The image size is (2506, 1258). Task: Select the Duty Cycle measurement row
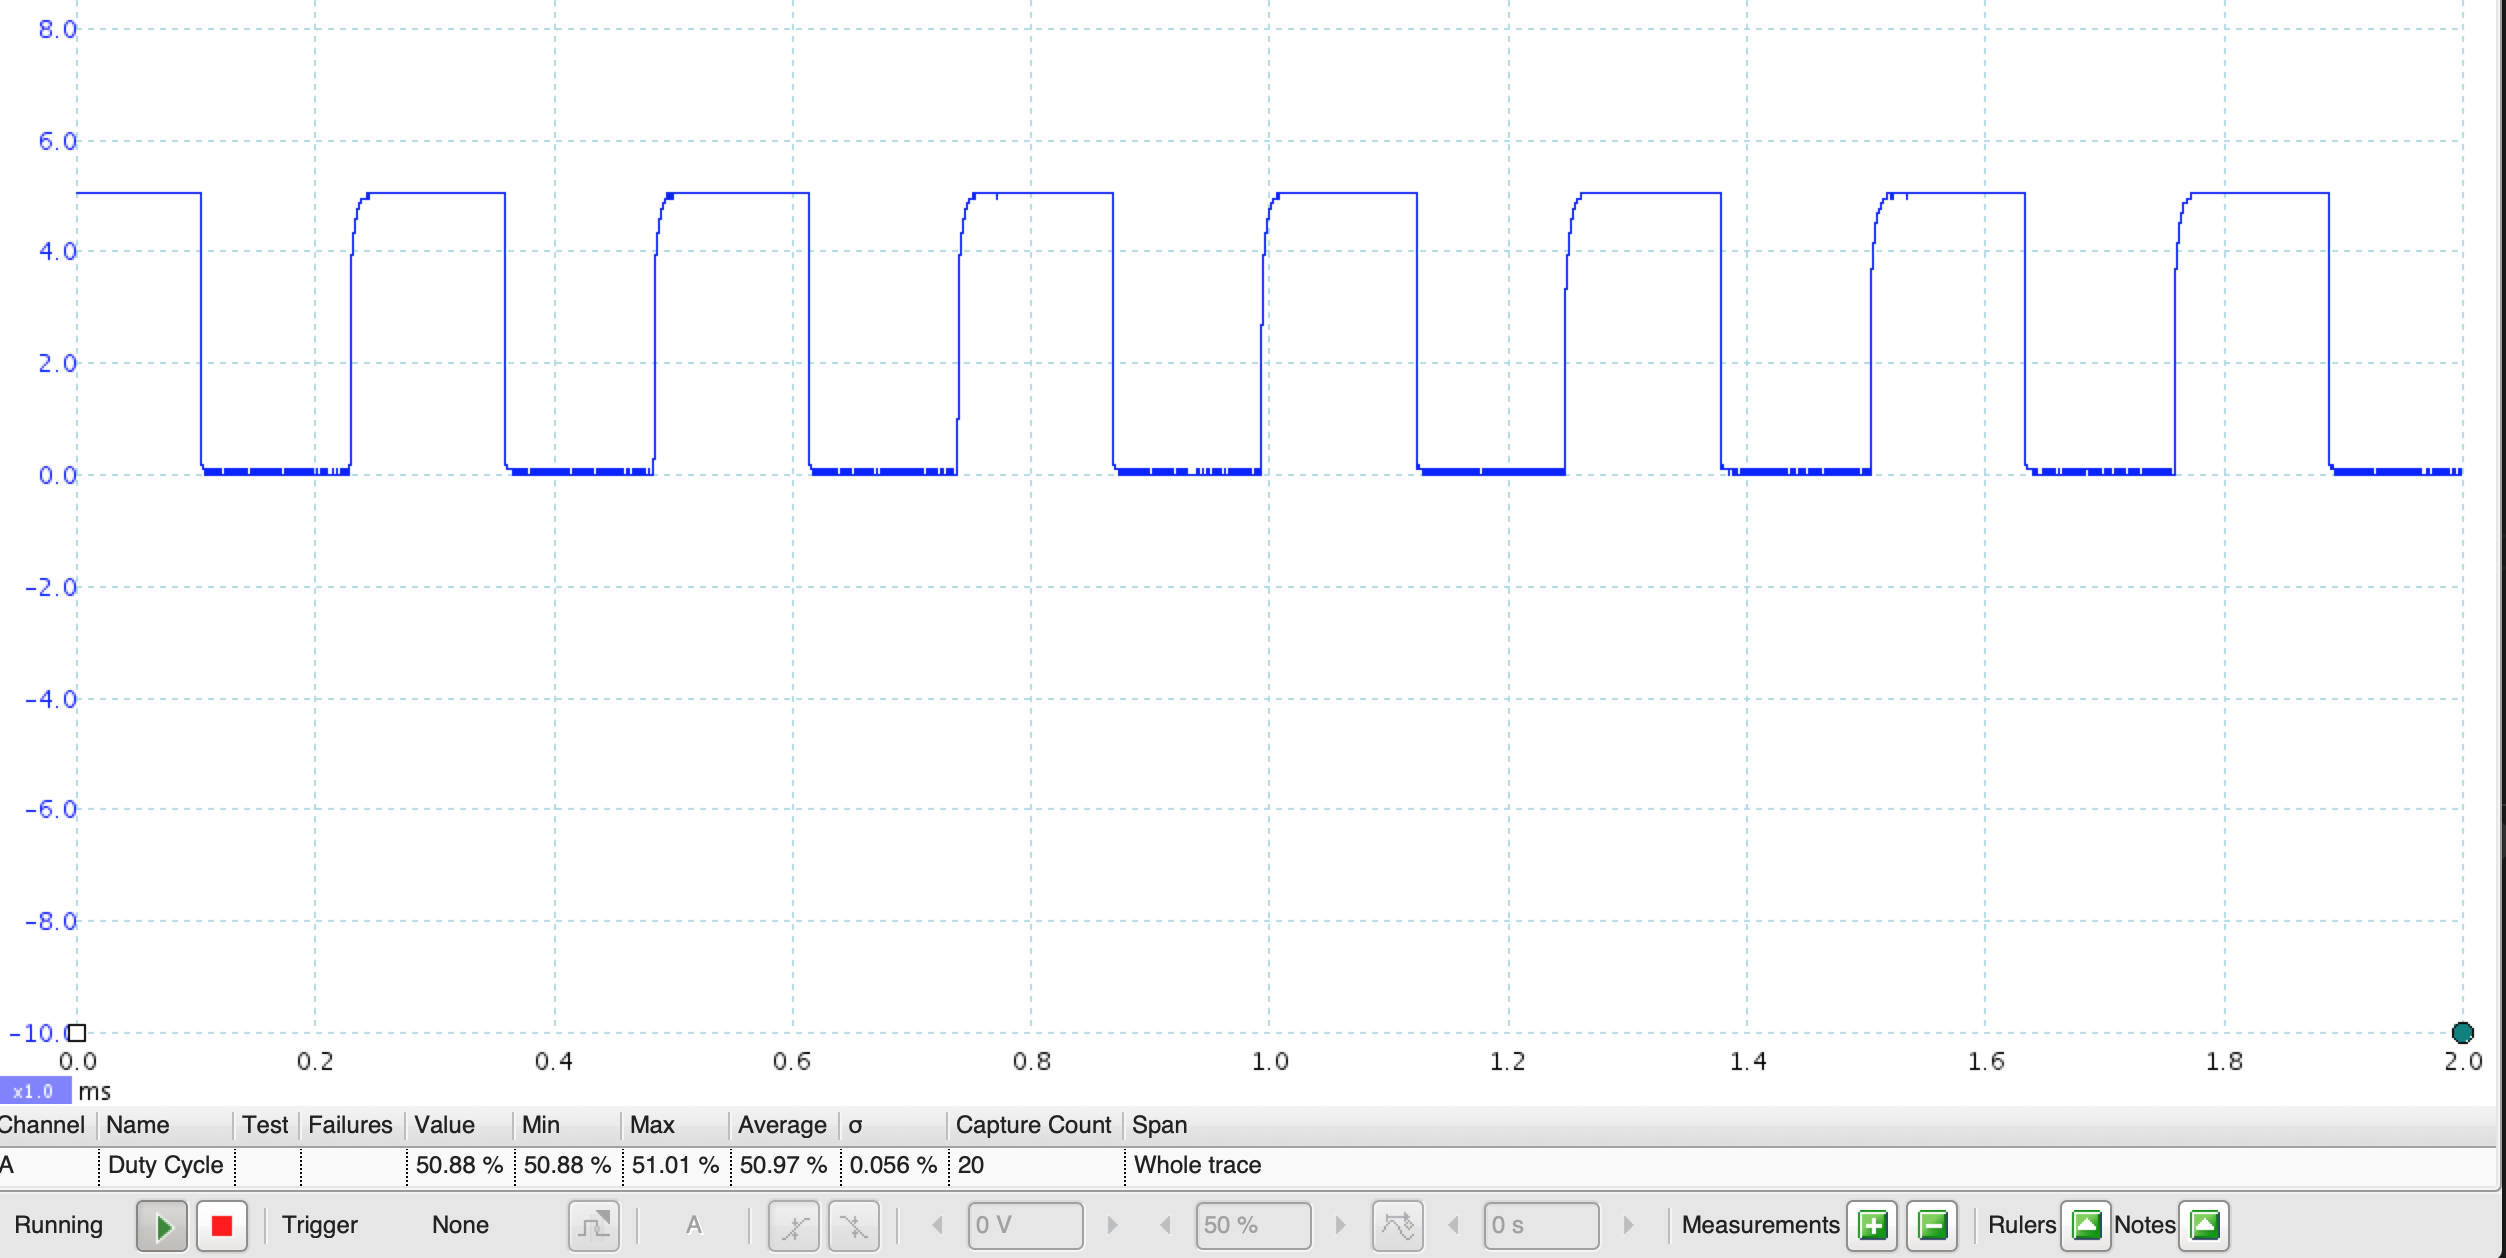166,1165
